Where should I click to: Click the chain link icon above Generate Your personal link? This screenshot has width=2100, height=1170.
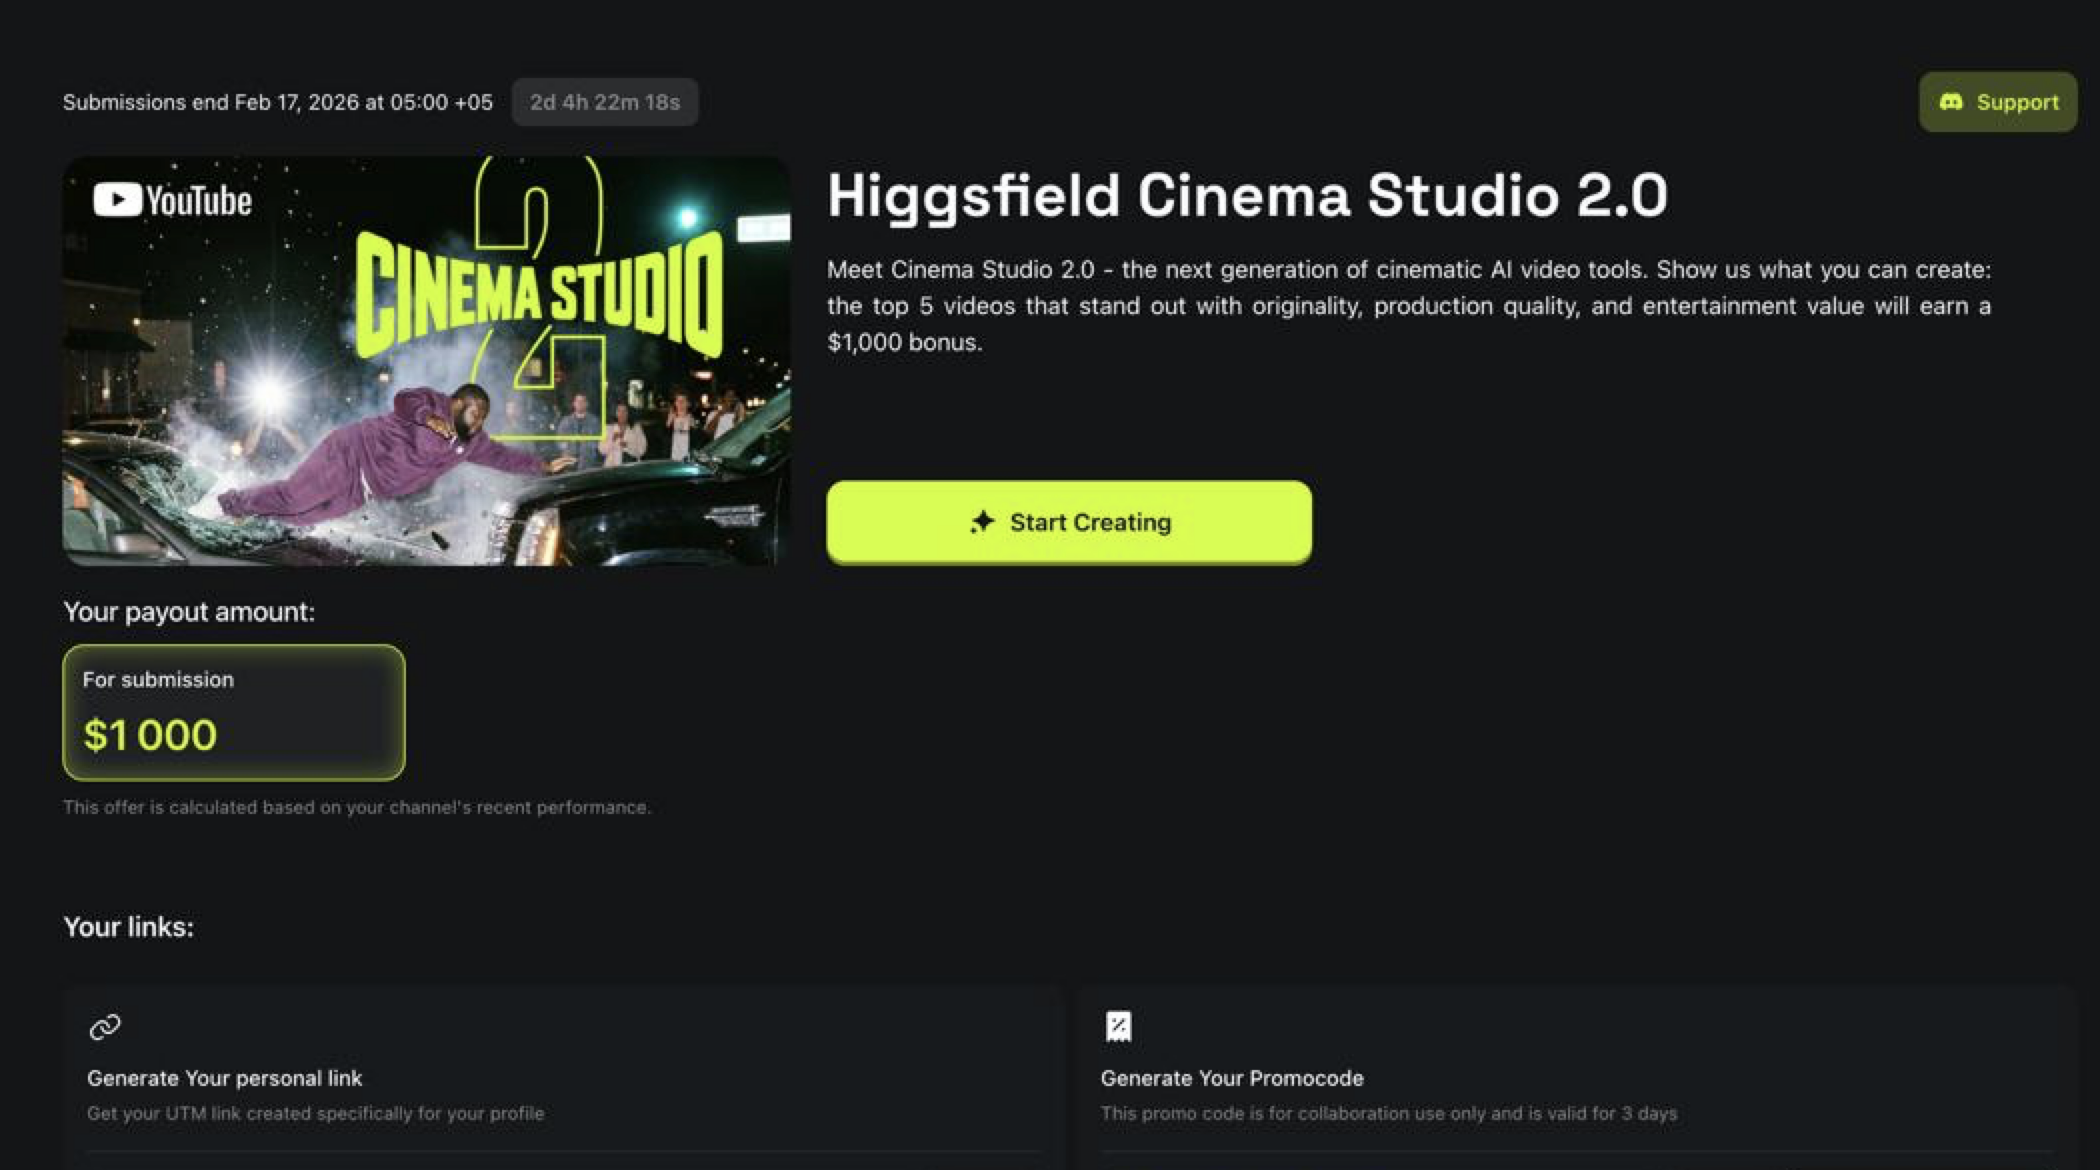coord(103,1026)
